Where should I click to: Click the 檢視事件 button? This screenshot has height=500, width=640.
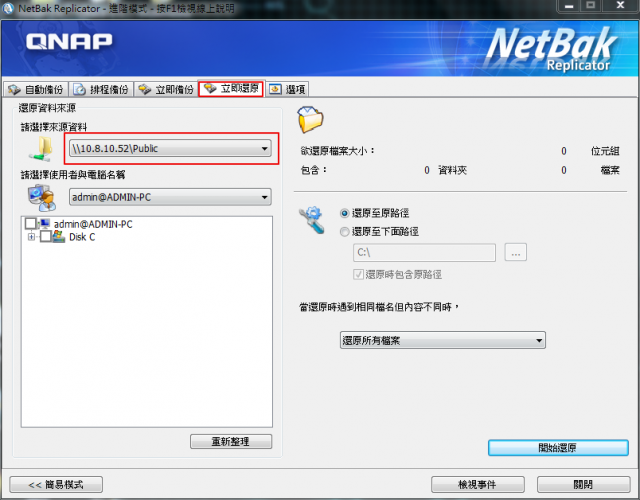pos(478,484)
